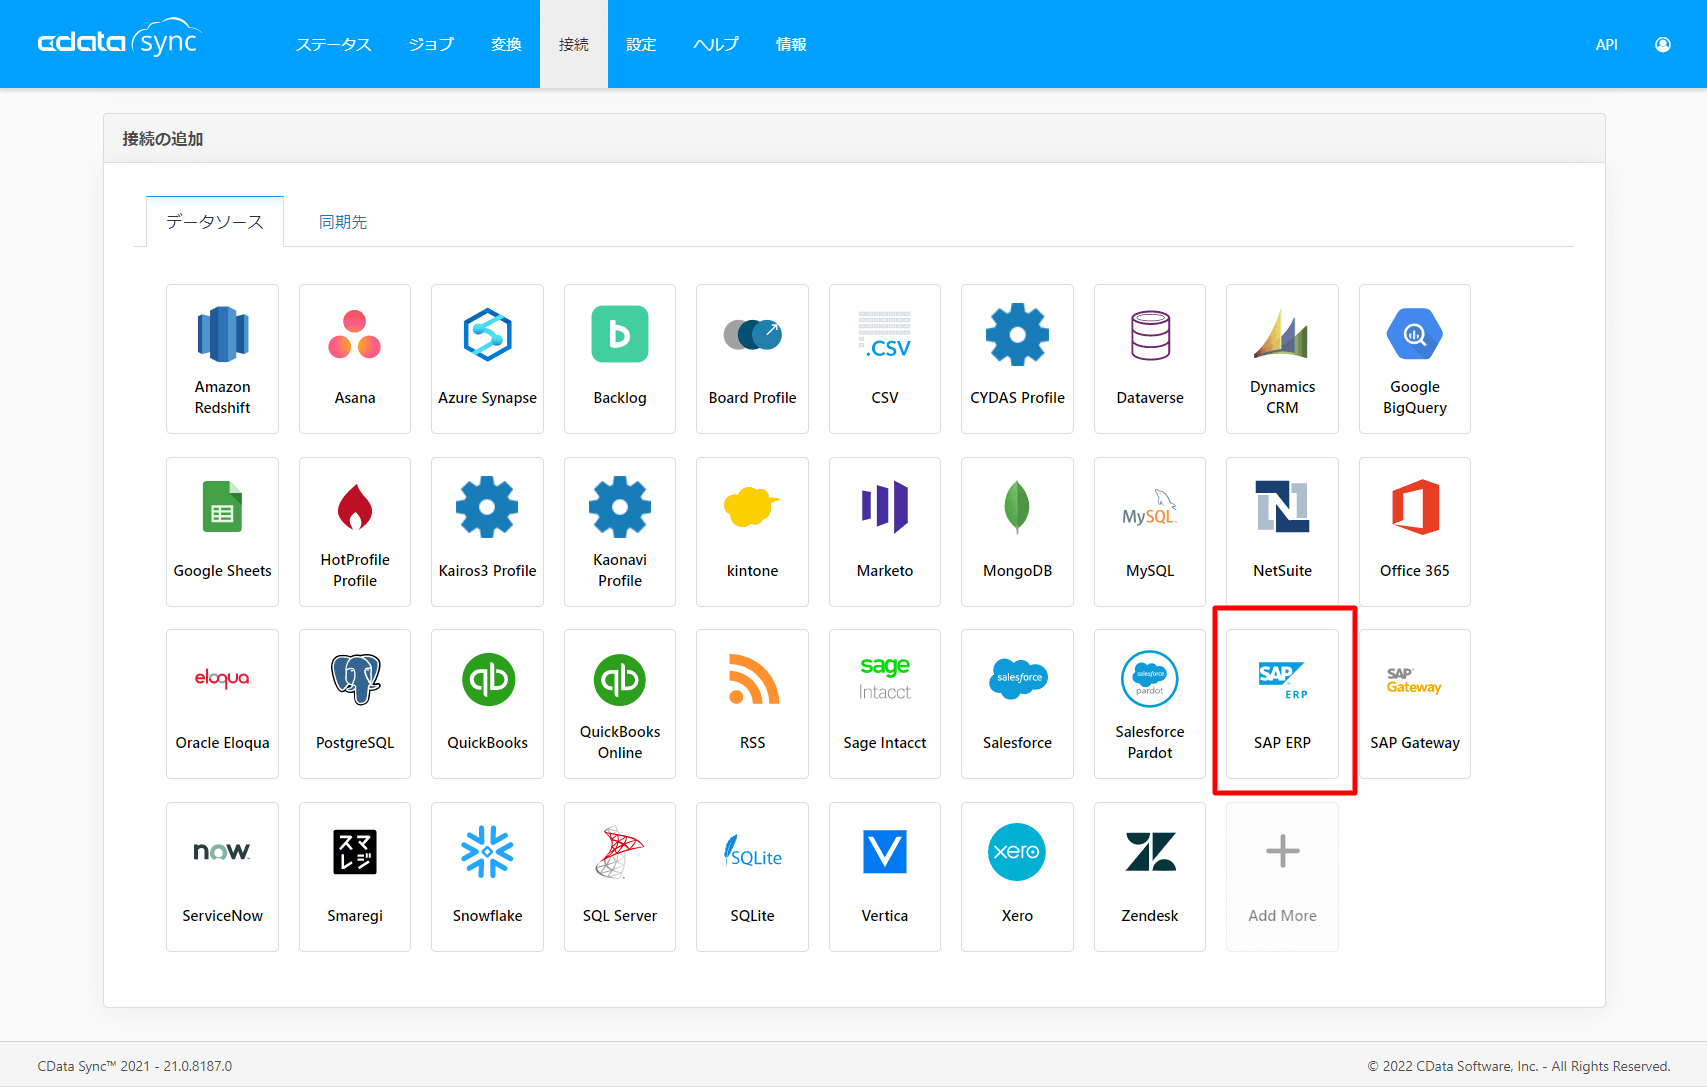Image resolution: width=1707 pixels, height=1087 pixels.
Task: Open the Google BigQuery connector
Action: (x=1415, y=359)
